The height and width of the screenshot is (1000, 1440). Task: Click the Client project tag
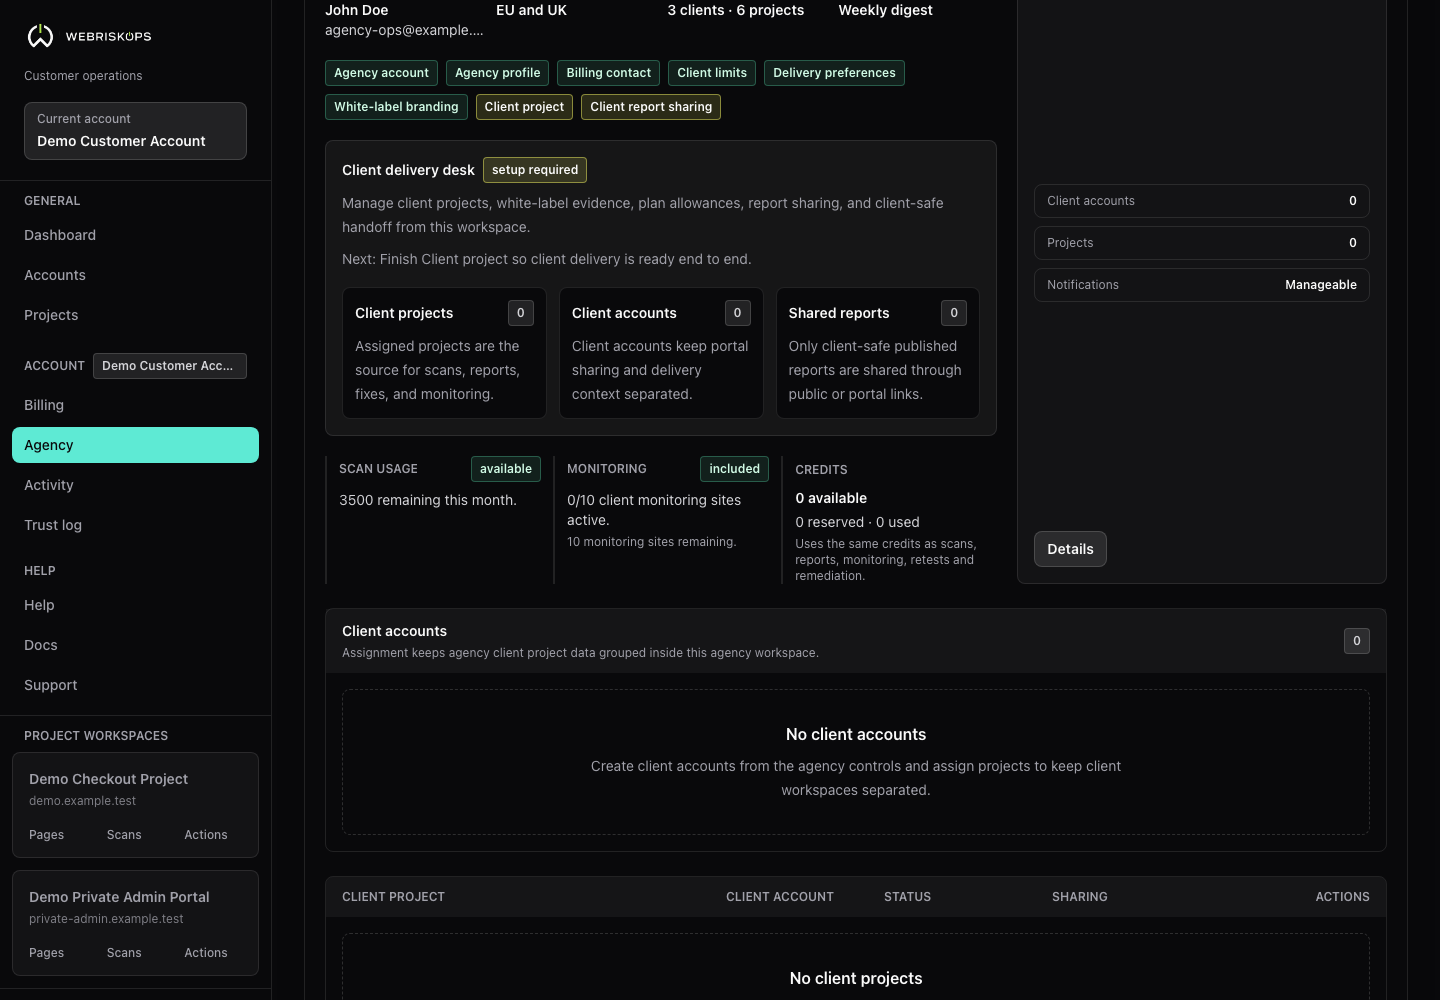[524, 107]
